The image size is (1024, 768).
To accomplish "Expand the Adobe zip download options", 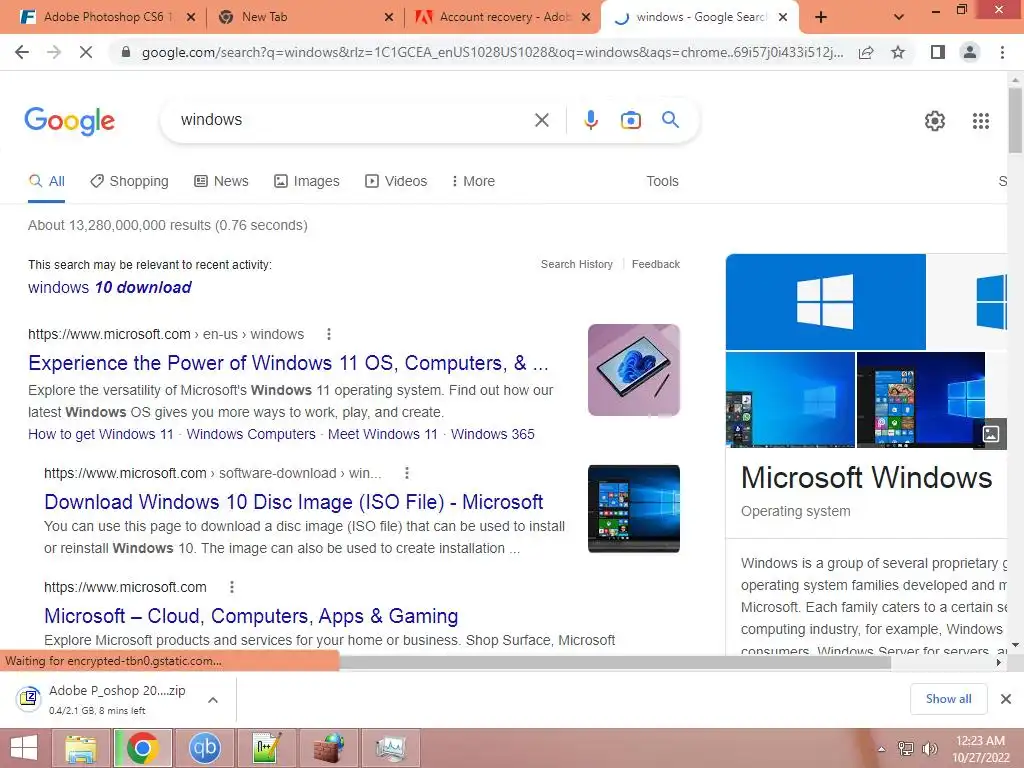I will click(x=212, y=700).
